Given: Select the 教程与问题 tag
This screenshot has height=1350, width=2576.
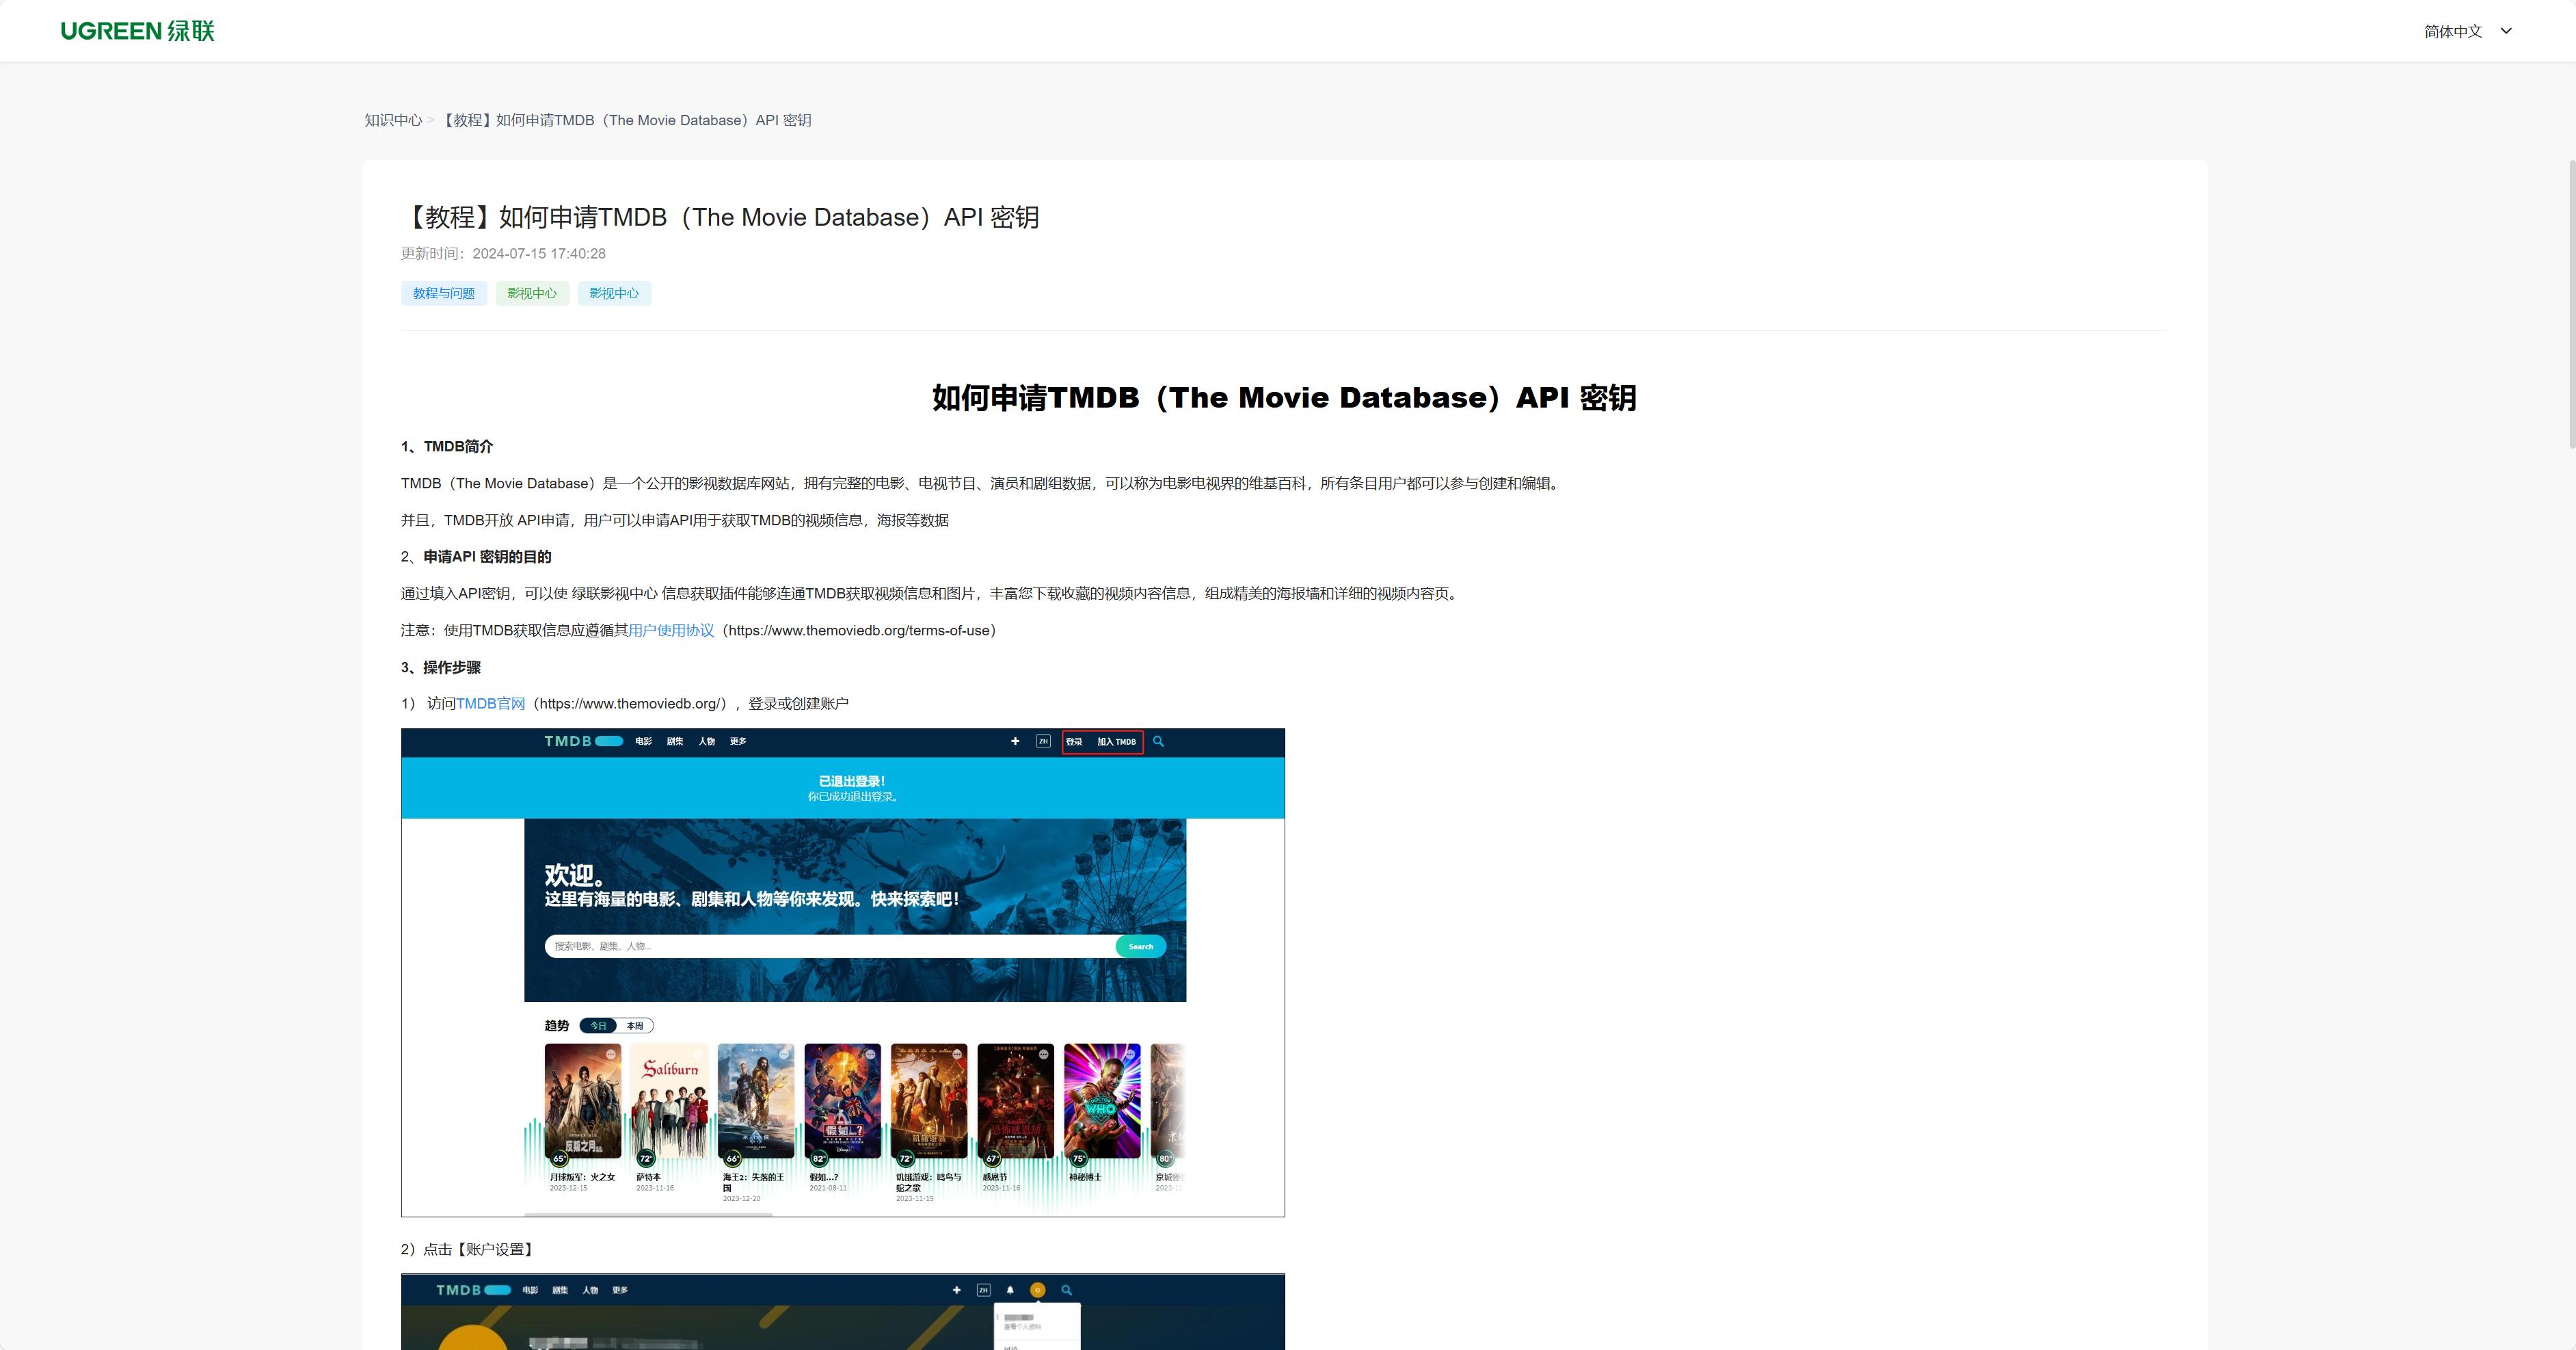Looking at the screenshot, I should (444, 293).
